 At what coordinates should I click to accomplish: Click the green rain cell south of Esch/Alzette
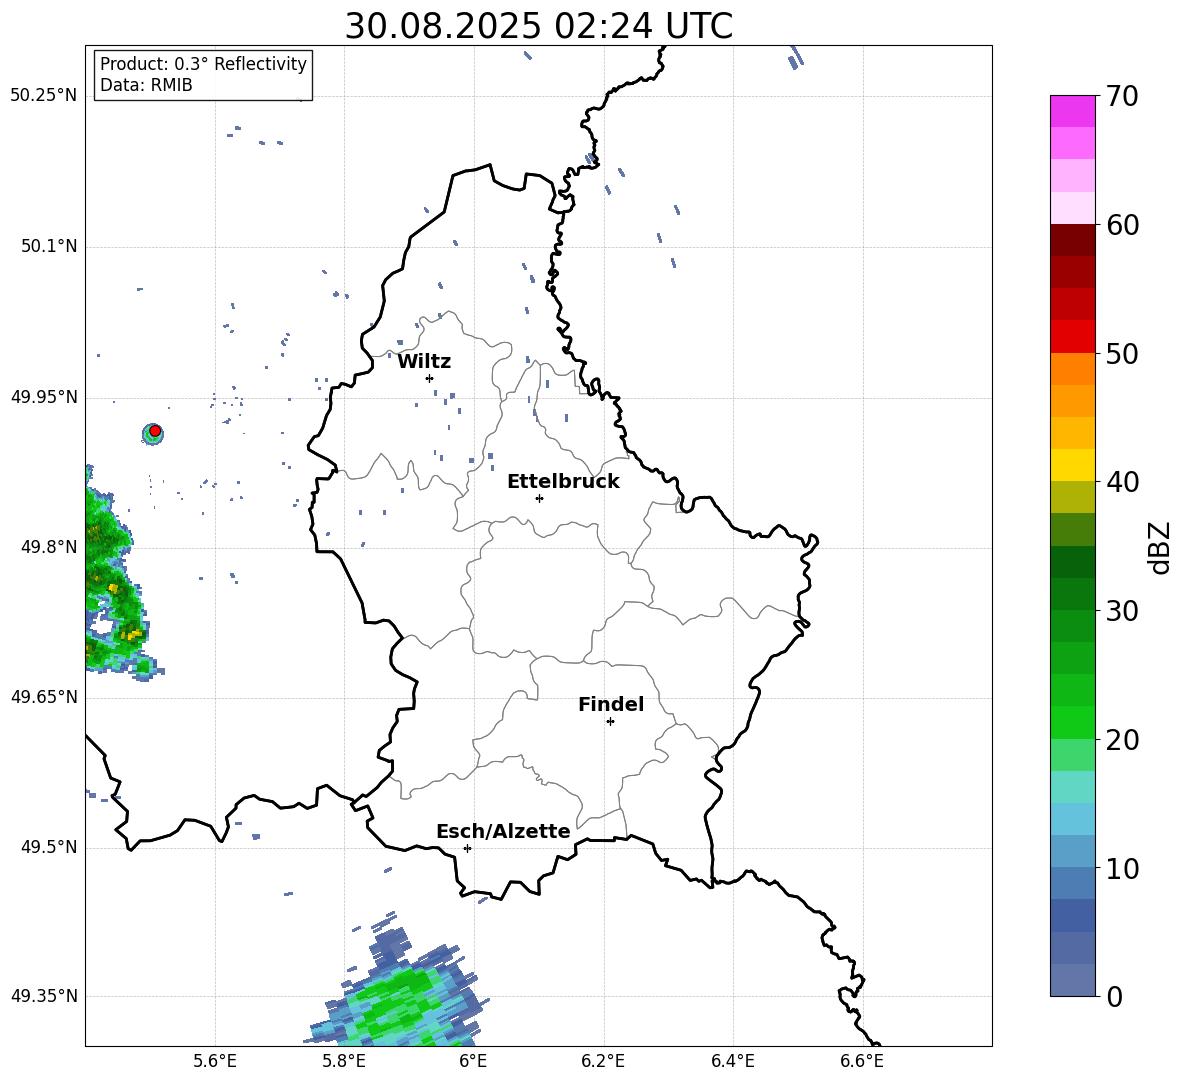pyautogui.click(x=398, y=996)
